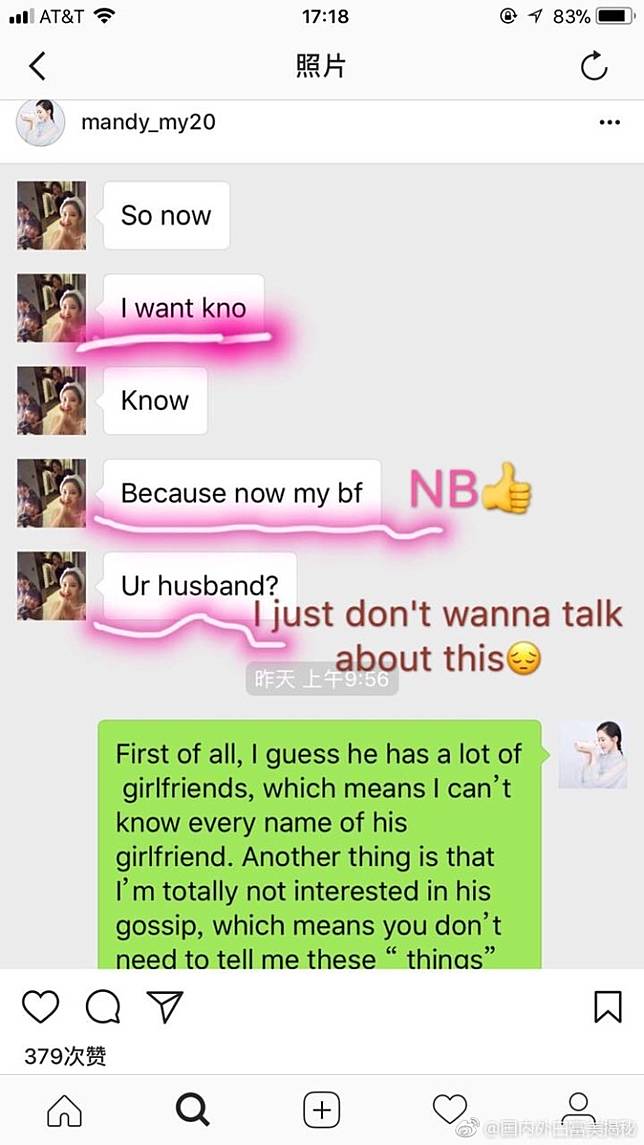Tap mandy_my20 profile avatar
The image size is (644, 1145).
(x=41, y=123)
